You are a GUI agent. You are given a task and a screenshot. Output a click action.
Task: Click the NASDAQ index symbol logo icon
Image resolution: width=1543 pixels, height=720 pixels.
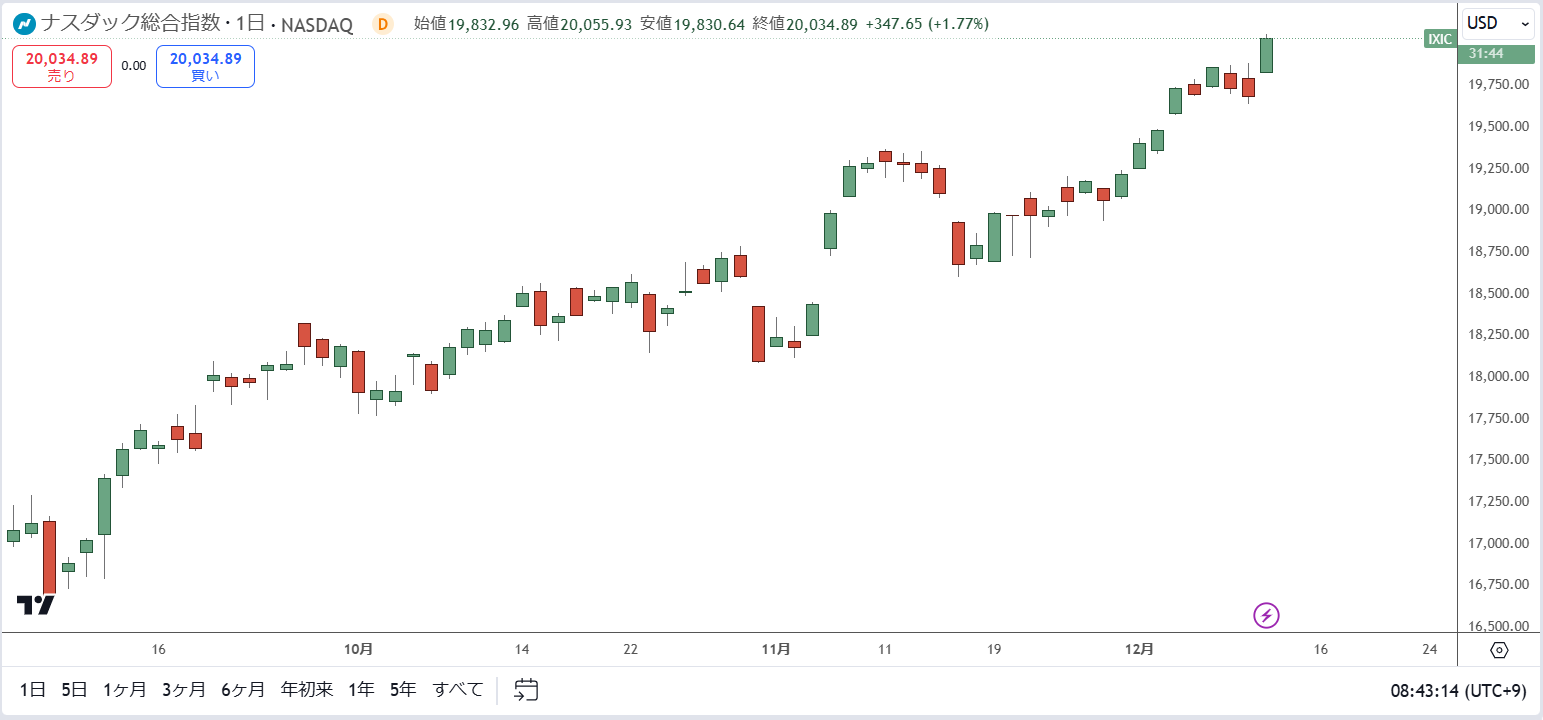point(24,24)
